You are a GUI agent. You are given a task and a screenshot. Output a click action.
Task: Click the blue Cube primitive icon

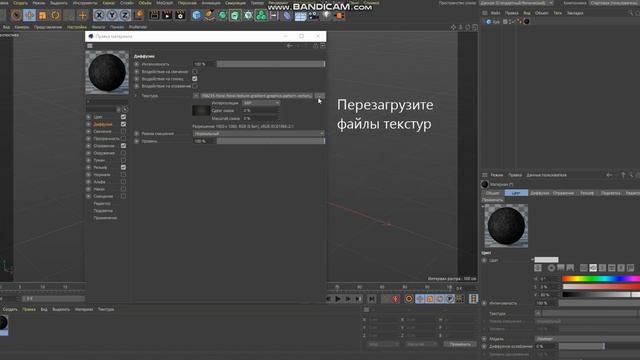pos(197,16)
